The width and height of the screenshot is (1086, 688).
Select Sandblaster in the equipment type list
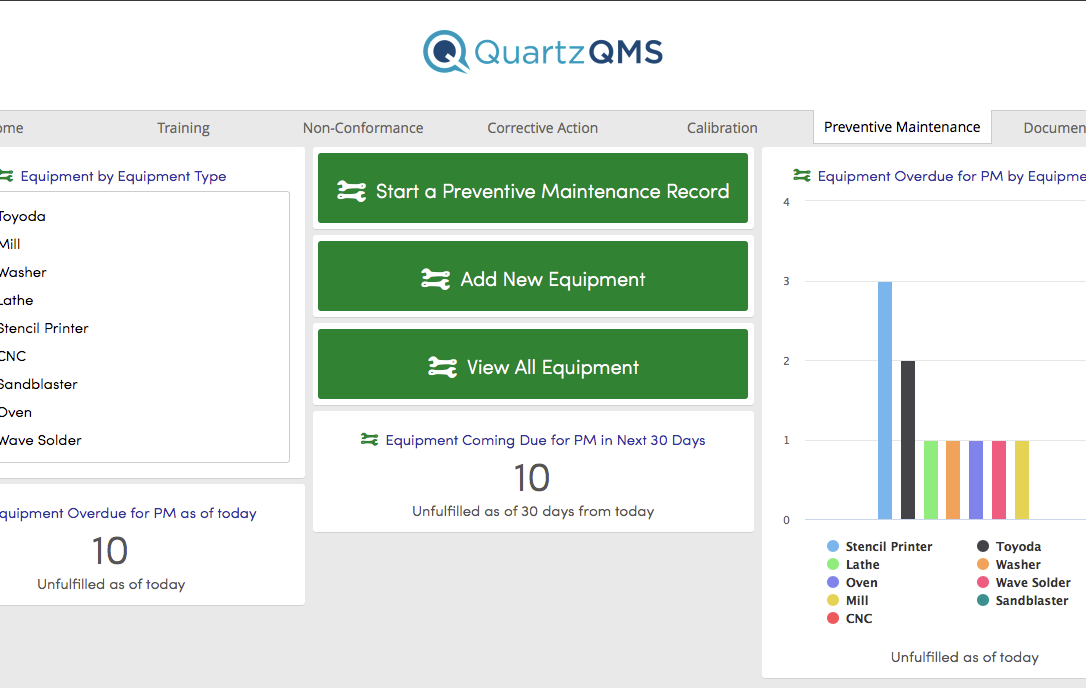pos(38,384)
